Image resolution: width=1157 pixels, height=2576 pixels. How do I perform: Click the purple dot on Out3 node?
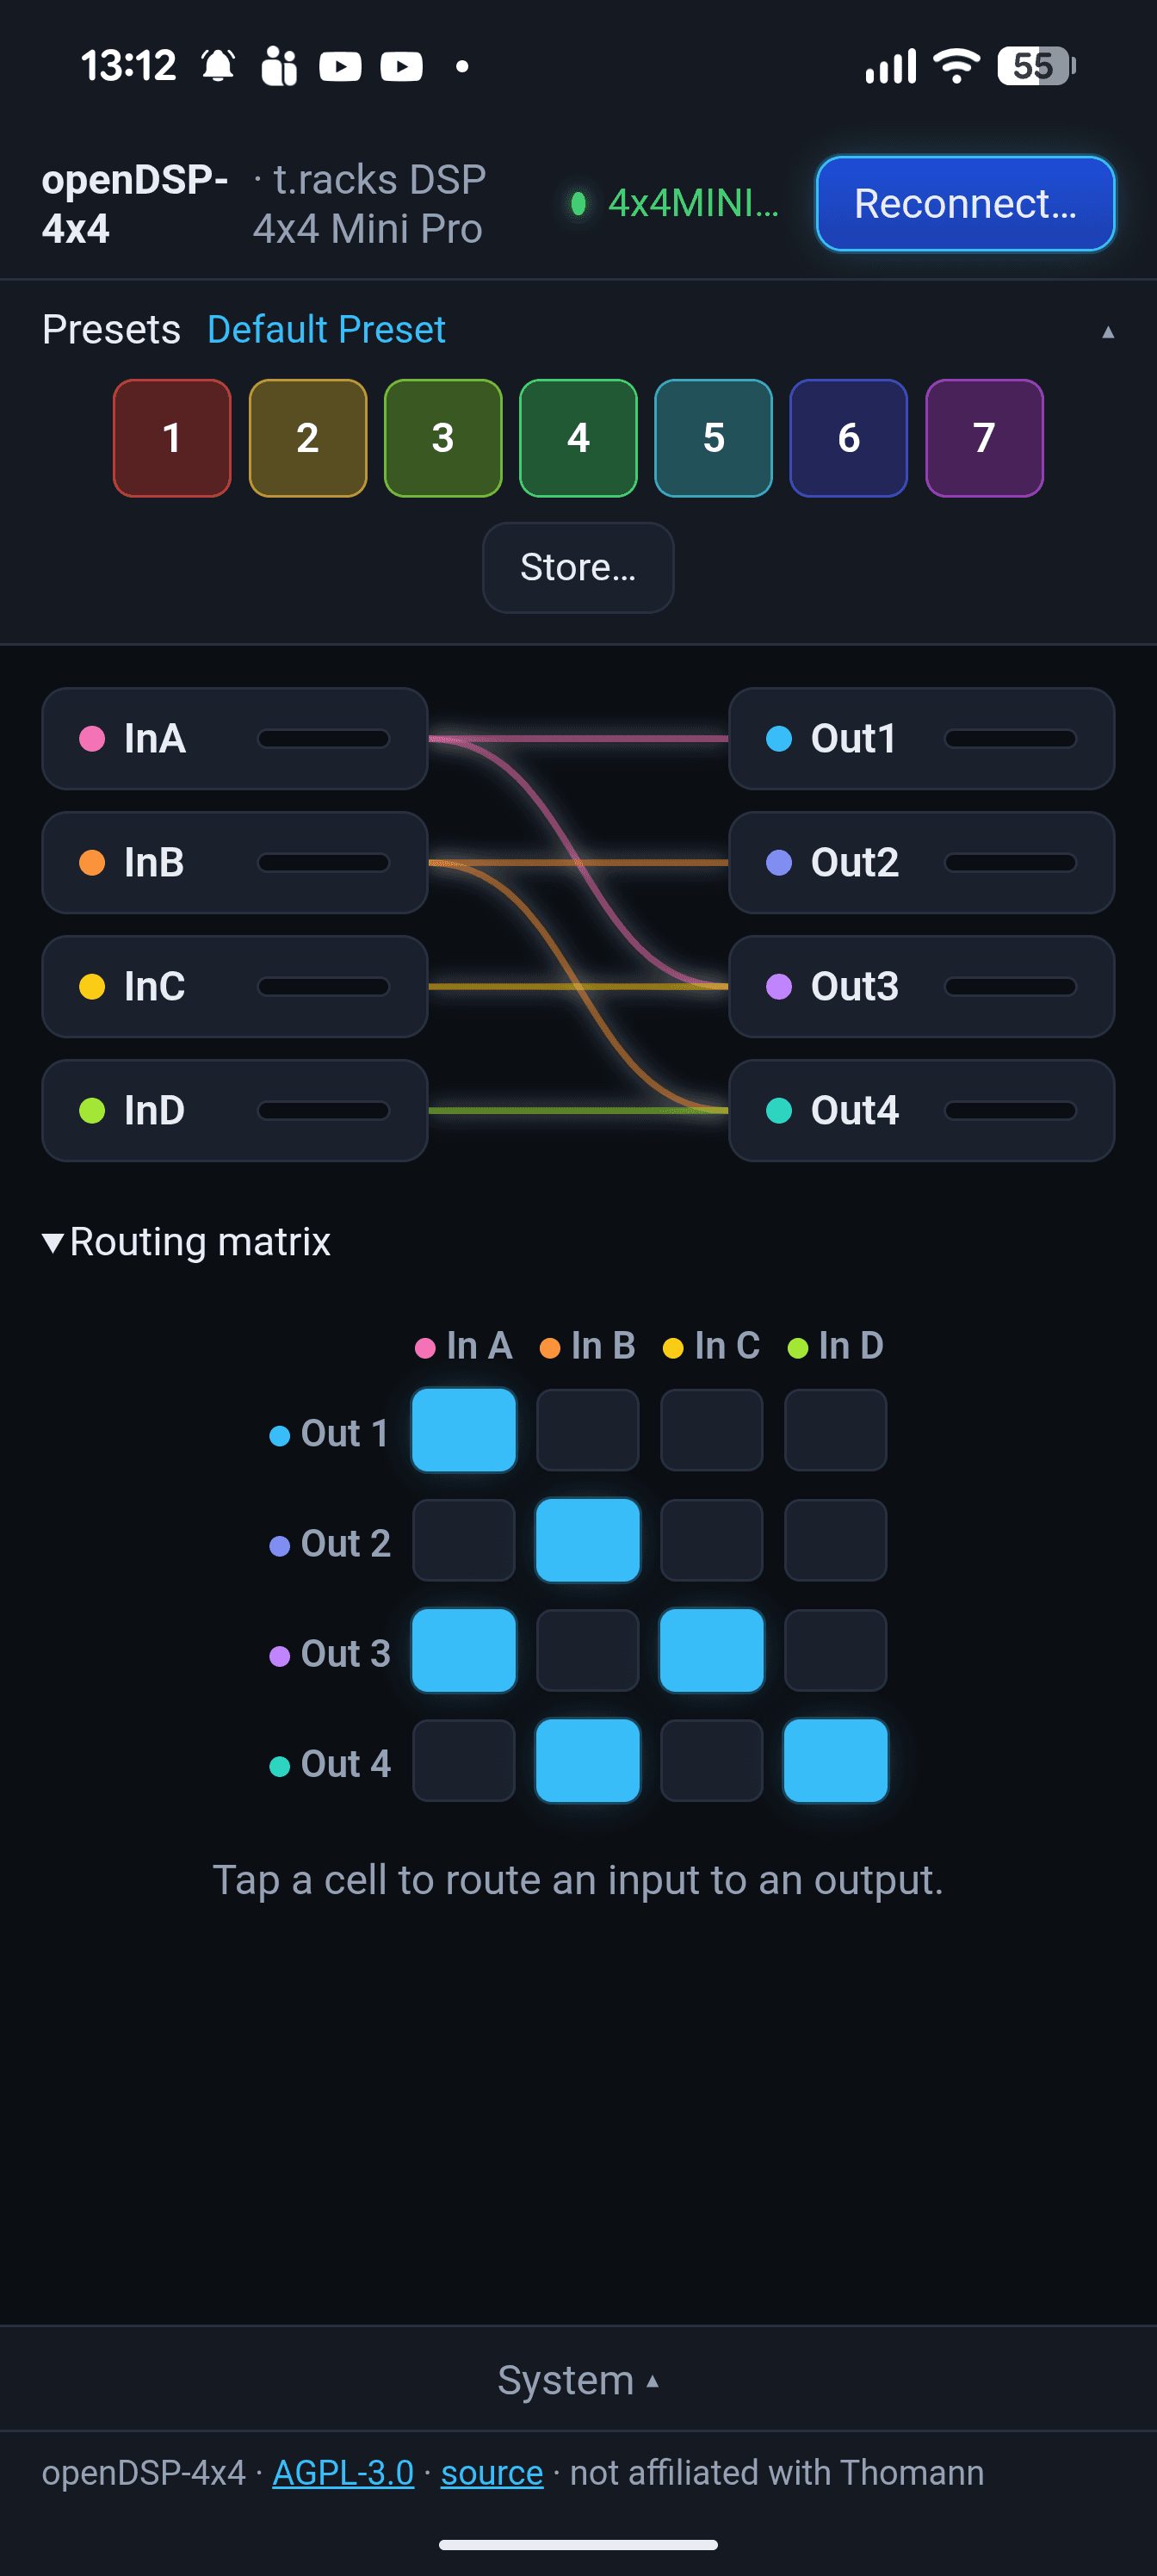[x=779, y=987]
